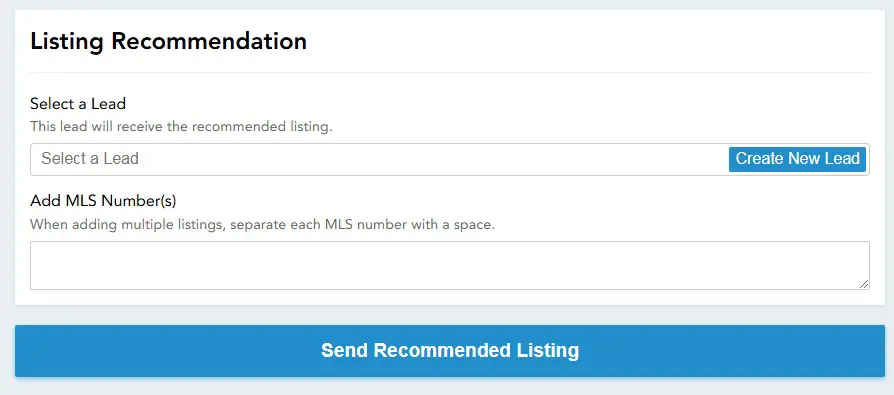Click the word "Recommendation" in the title
Image resolution: width=894 pixels, height=395 pixels.
(209, 42)
